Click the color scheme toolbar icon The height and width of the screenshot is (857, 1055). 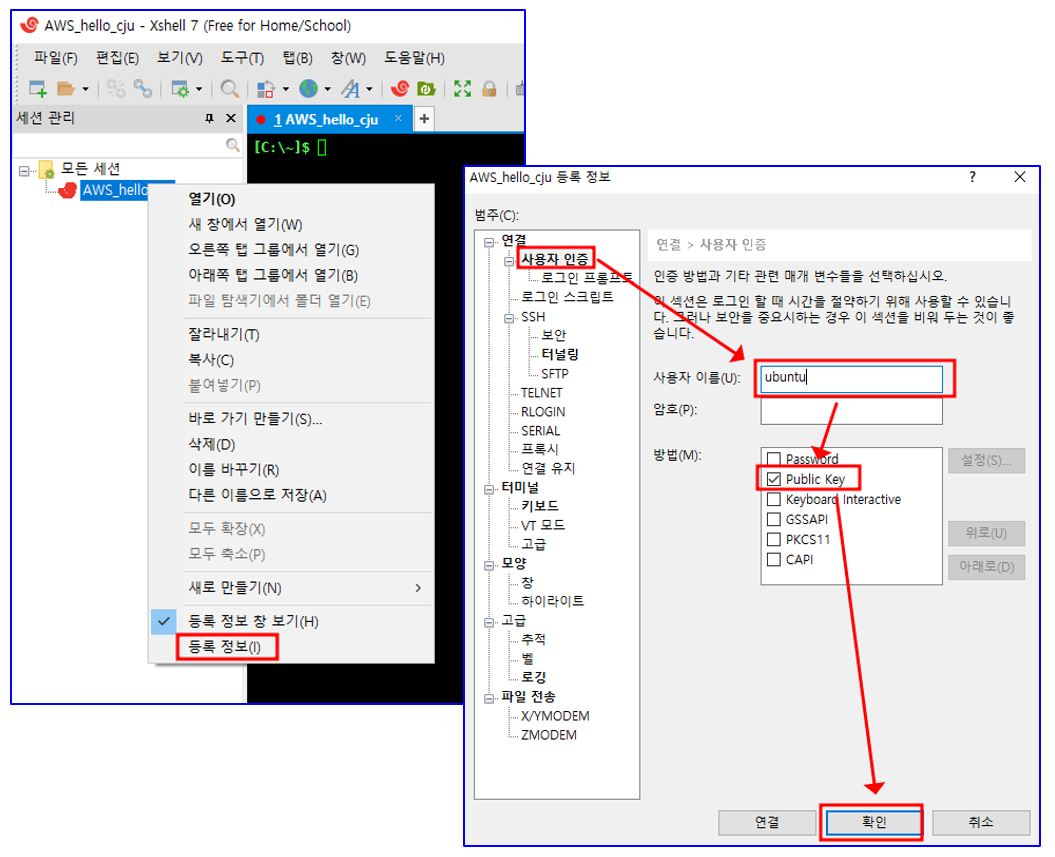click(x=266, y=88)
